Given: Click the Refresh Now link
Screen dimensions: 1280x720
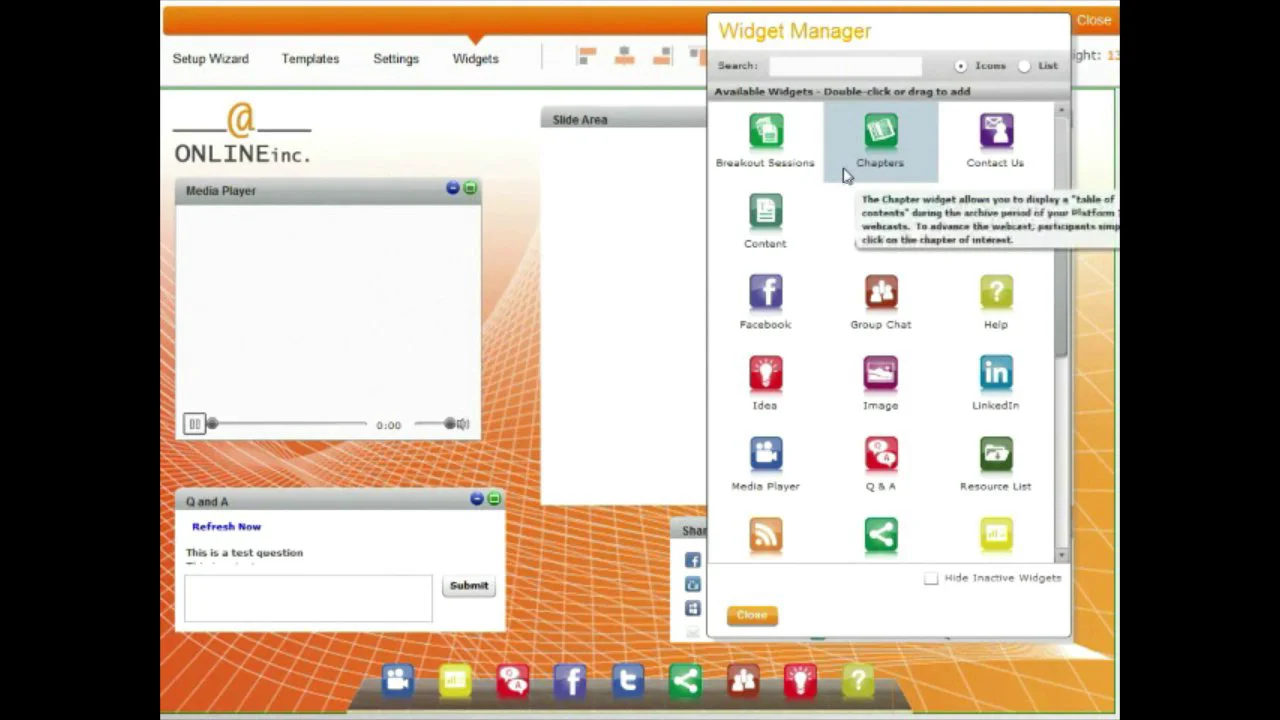Looking at the screenshot, I should coord(226,527).
